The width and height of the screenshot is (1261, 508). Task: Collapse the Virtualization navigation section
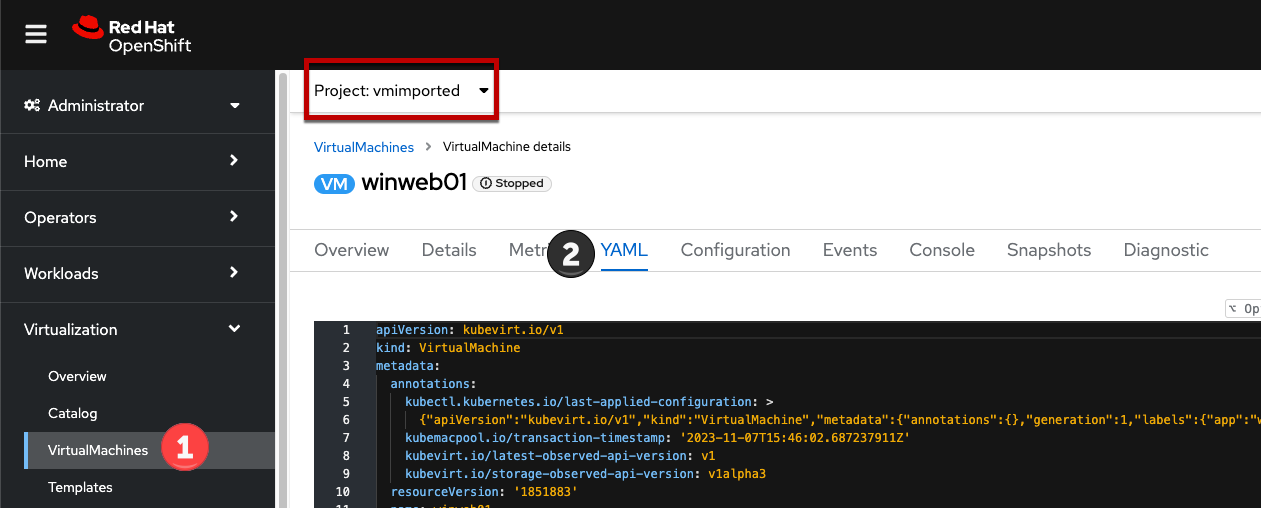click(x=137, y=329)
